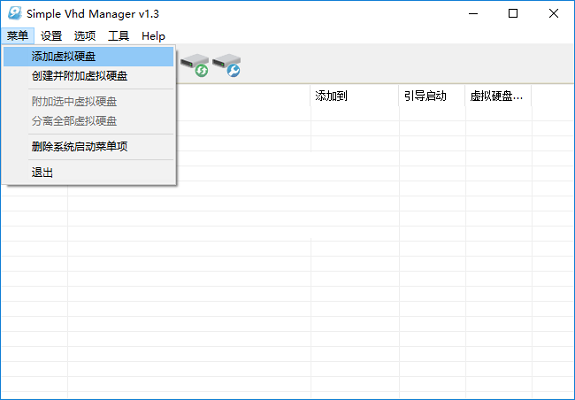Image resolution: width=575 pixels, height=400 pixels.
Task: Click the disk icon with blue wrench
Action: click(x=227, y=65)
